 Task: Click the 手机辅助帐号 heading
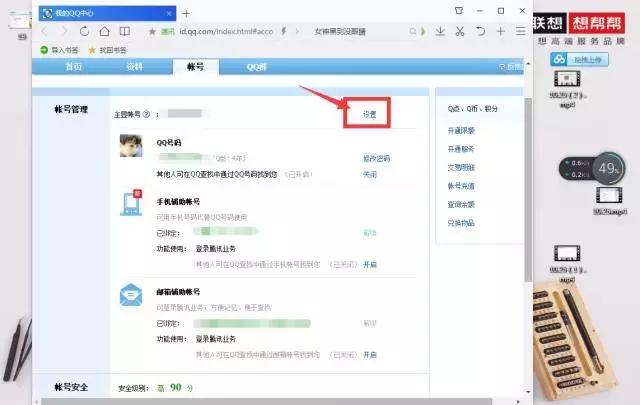tap(178, 202)
